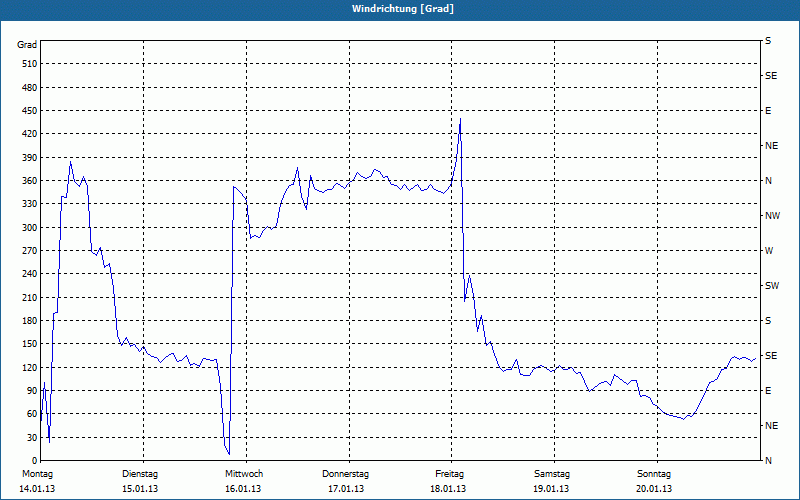Select the 480 axis value

pos(30,87)
